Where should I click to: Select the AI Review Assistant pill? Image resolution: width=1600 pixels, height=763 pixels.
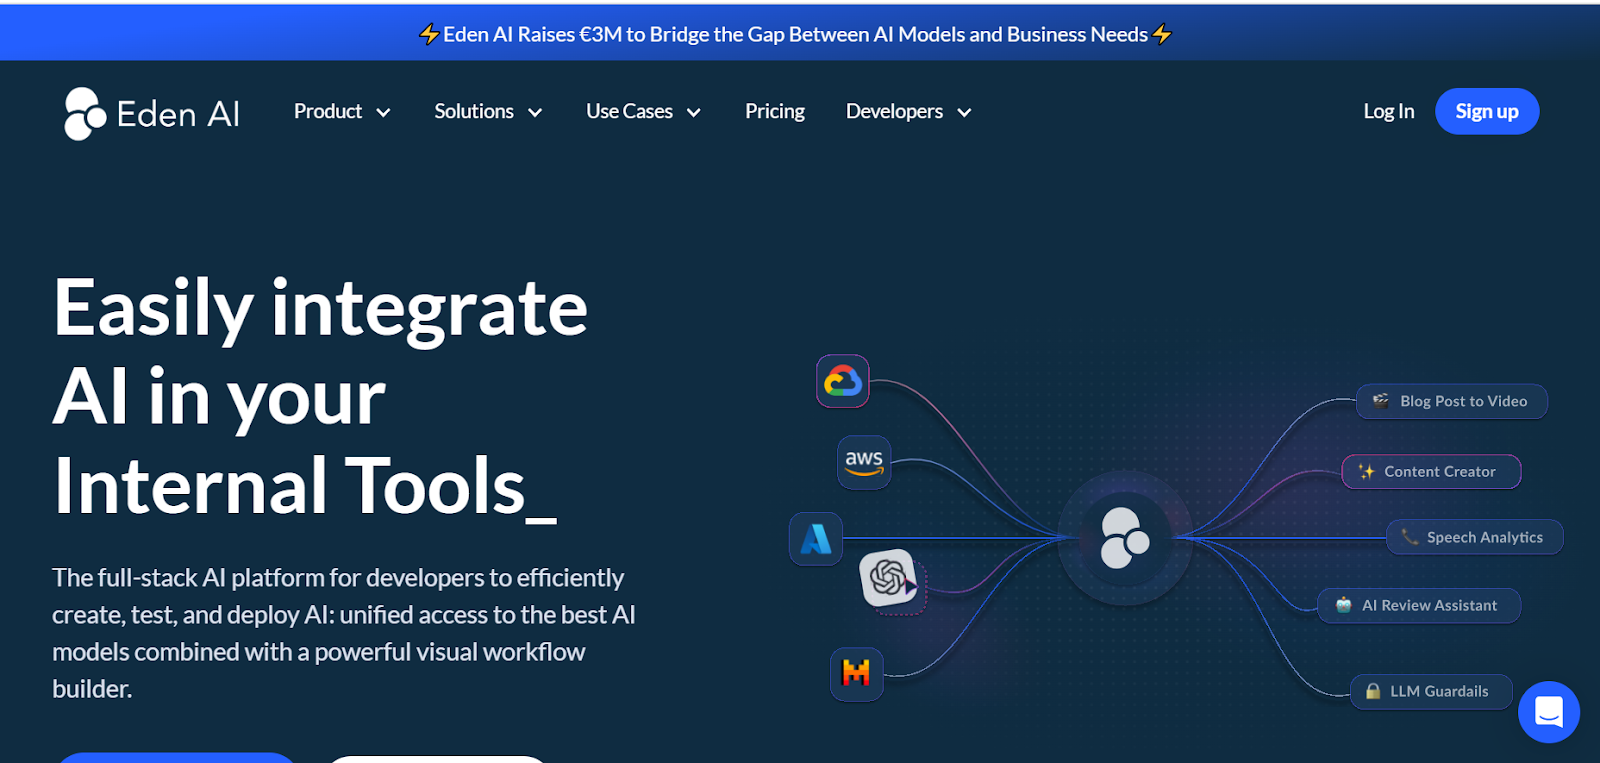[x=1419, y=605]
